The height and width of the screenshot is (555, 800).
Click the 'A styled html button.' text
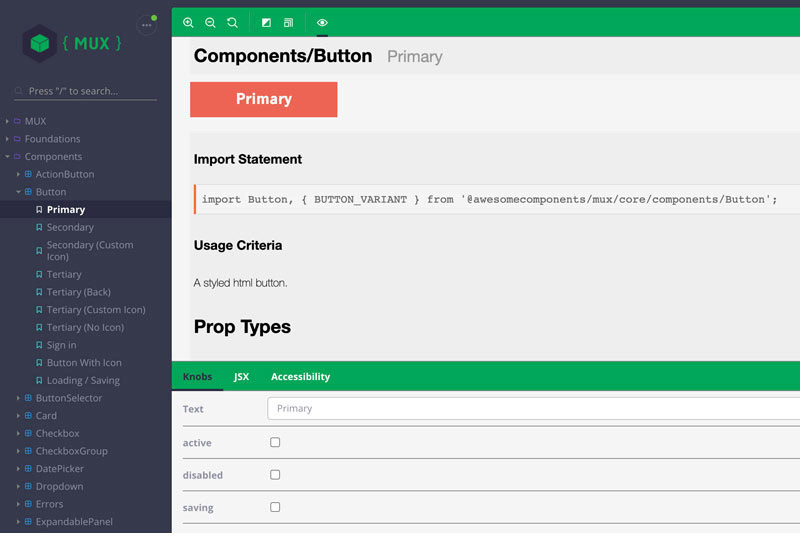coord(240,283)
